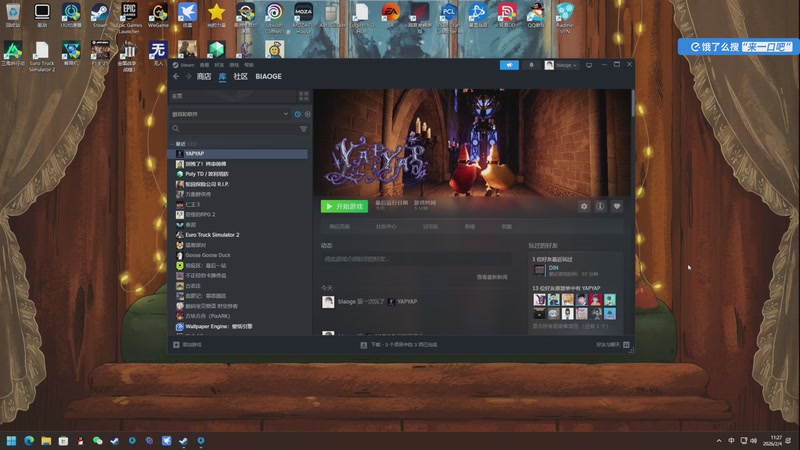Open YAPYAP game info icon
This screenshot has width=800, height=450.
601,206
